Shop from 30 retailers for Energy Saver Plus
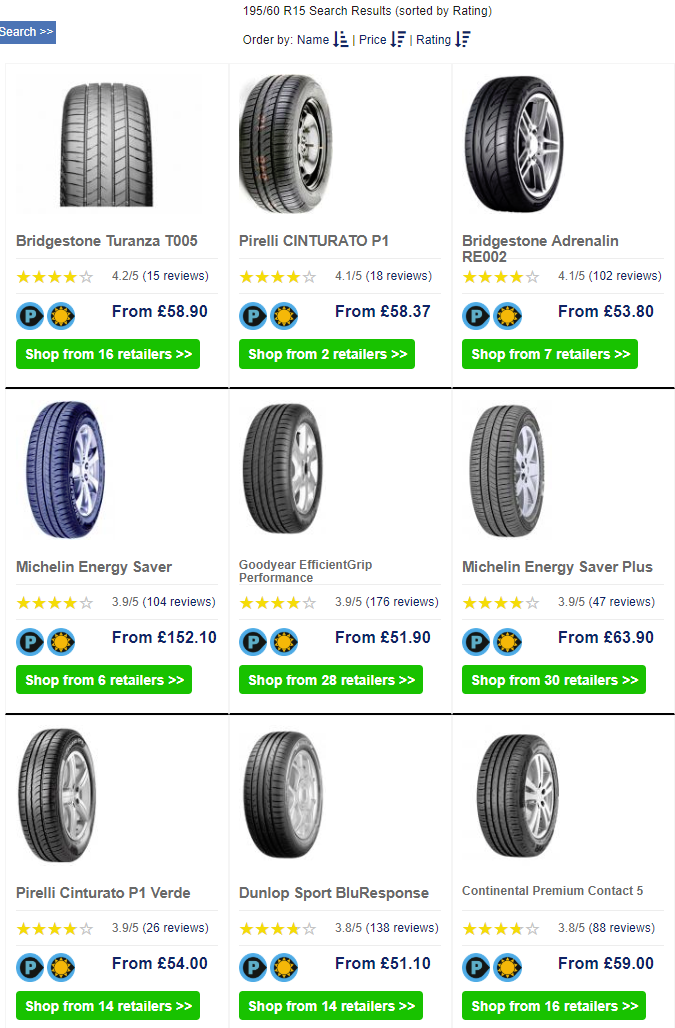 pyautogui.click(x=554, y=680)
